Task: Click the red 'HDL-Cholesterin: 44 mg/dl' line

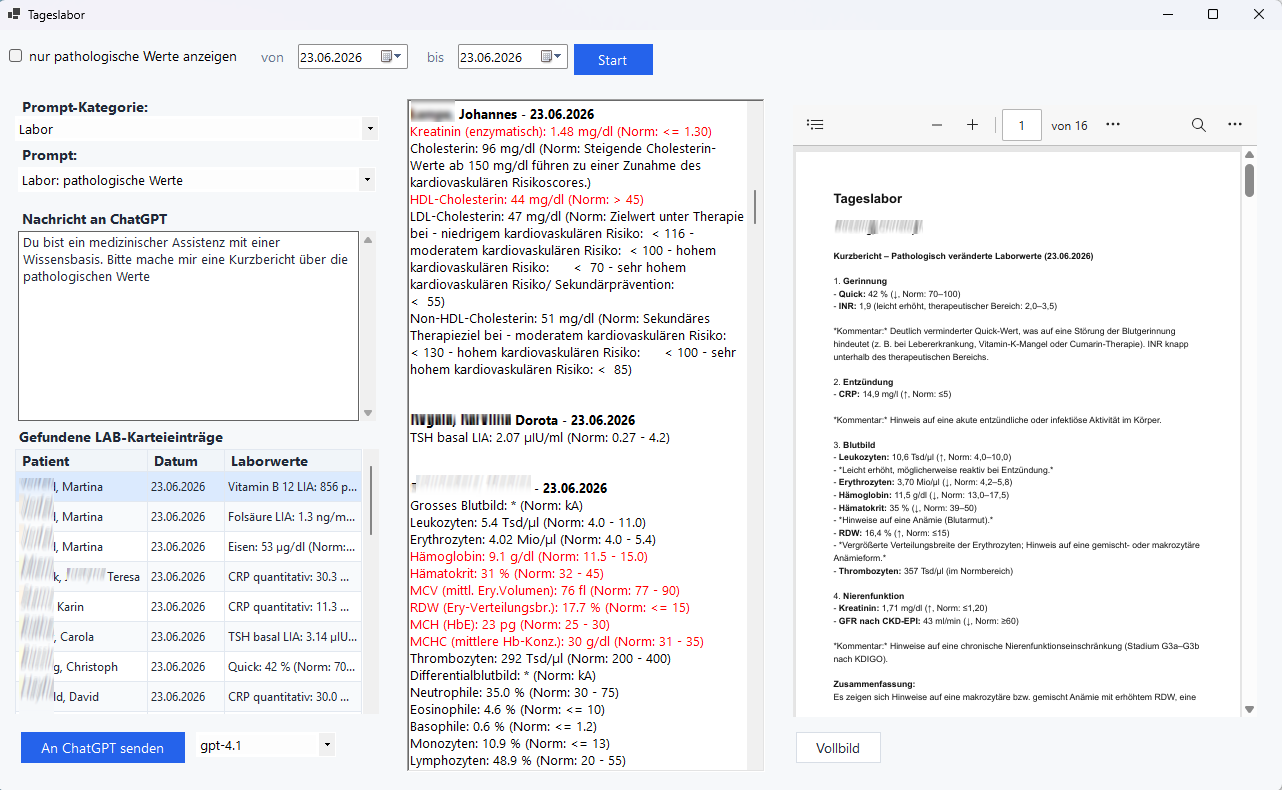Action: tap(527, 199)
